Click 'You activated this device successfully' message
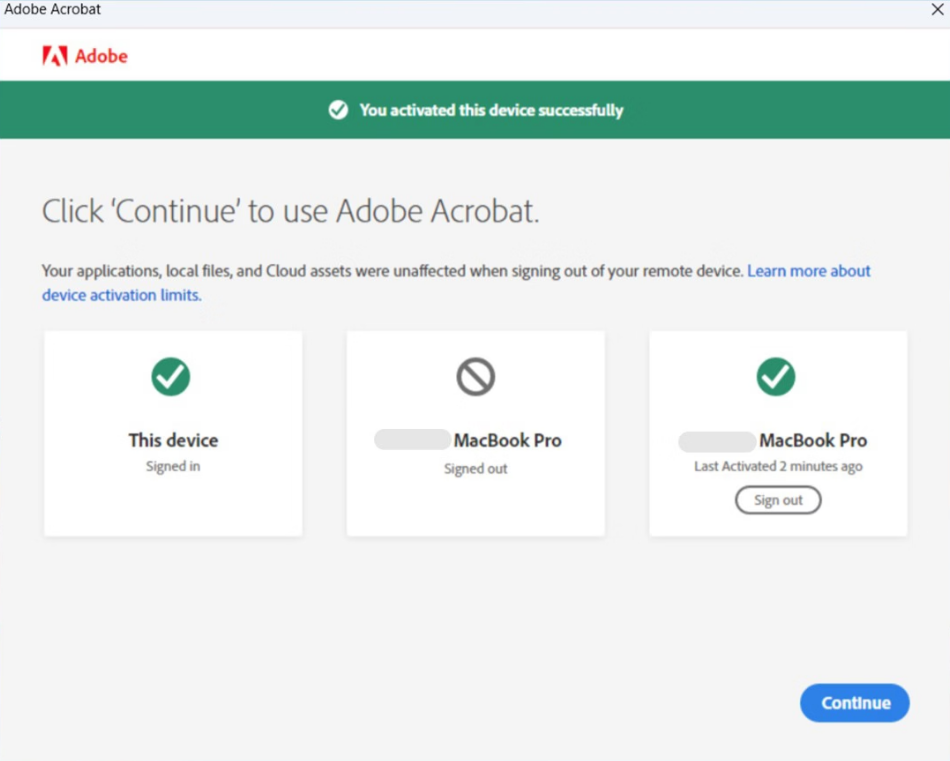The width and height of the screenshot is (950, 761). click(x=491, y=110)
